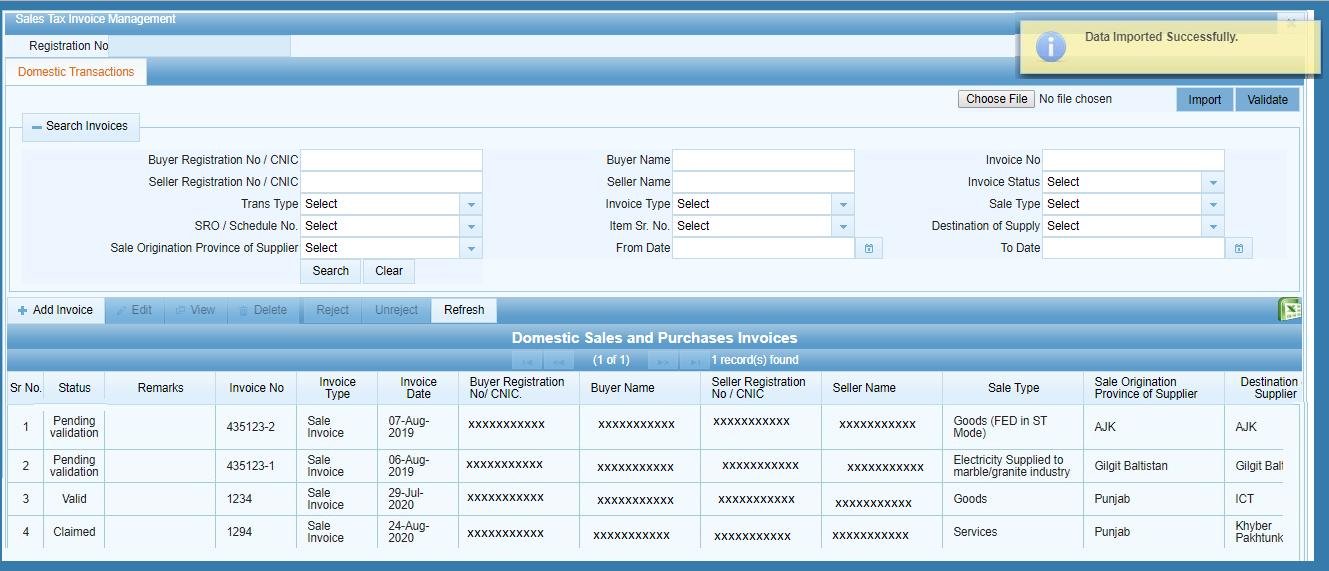Viewport: 1329px width, 571px height.
Task: Go to next page in paginator
Action: (662, 360)
